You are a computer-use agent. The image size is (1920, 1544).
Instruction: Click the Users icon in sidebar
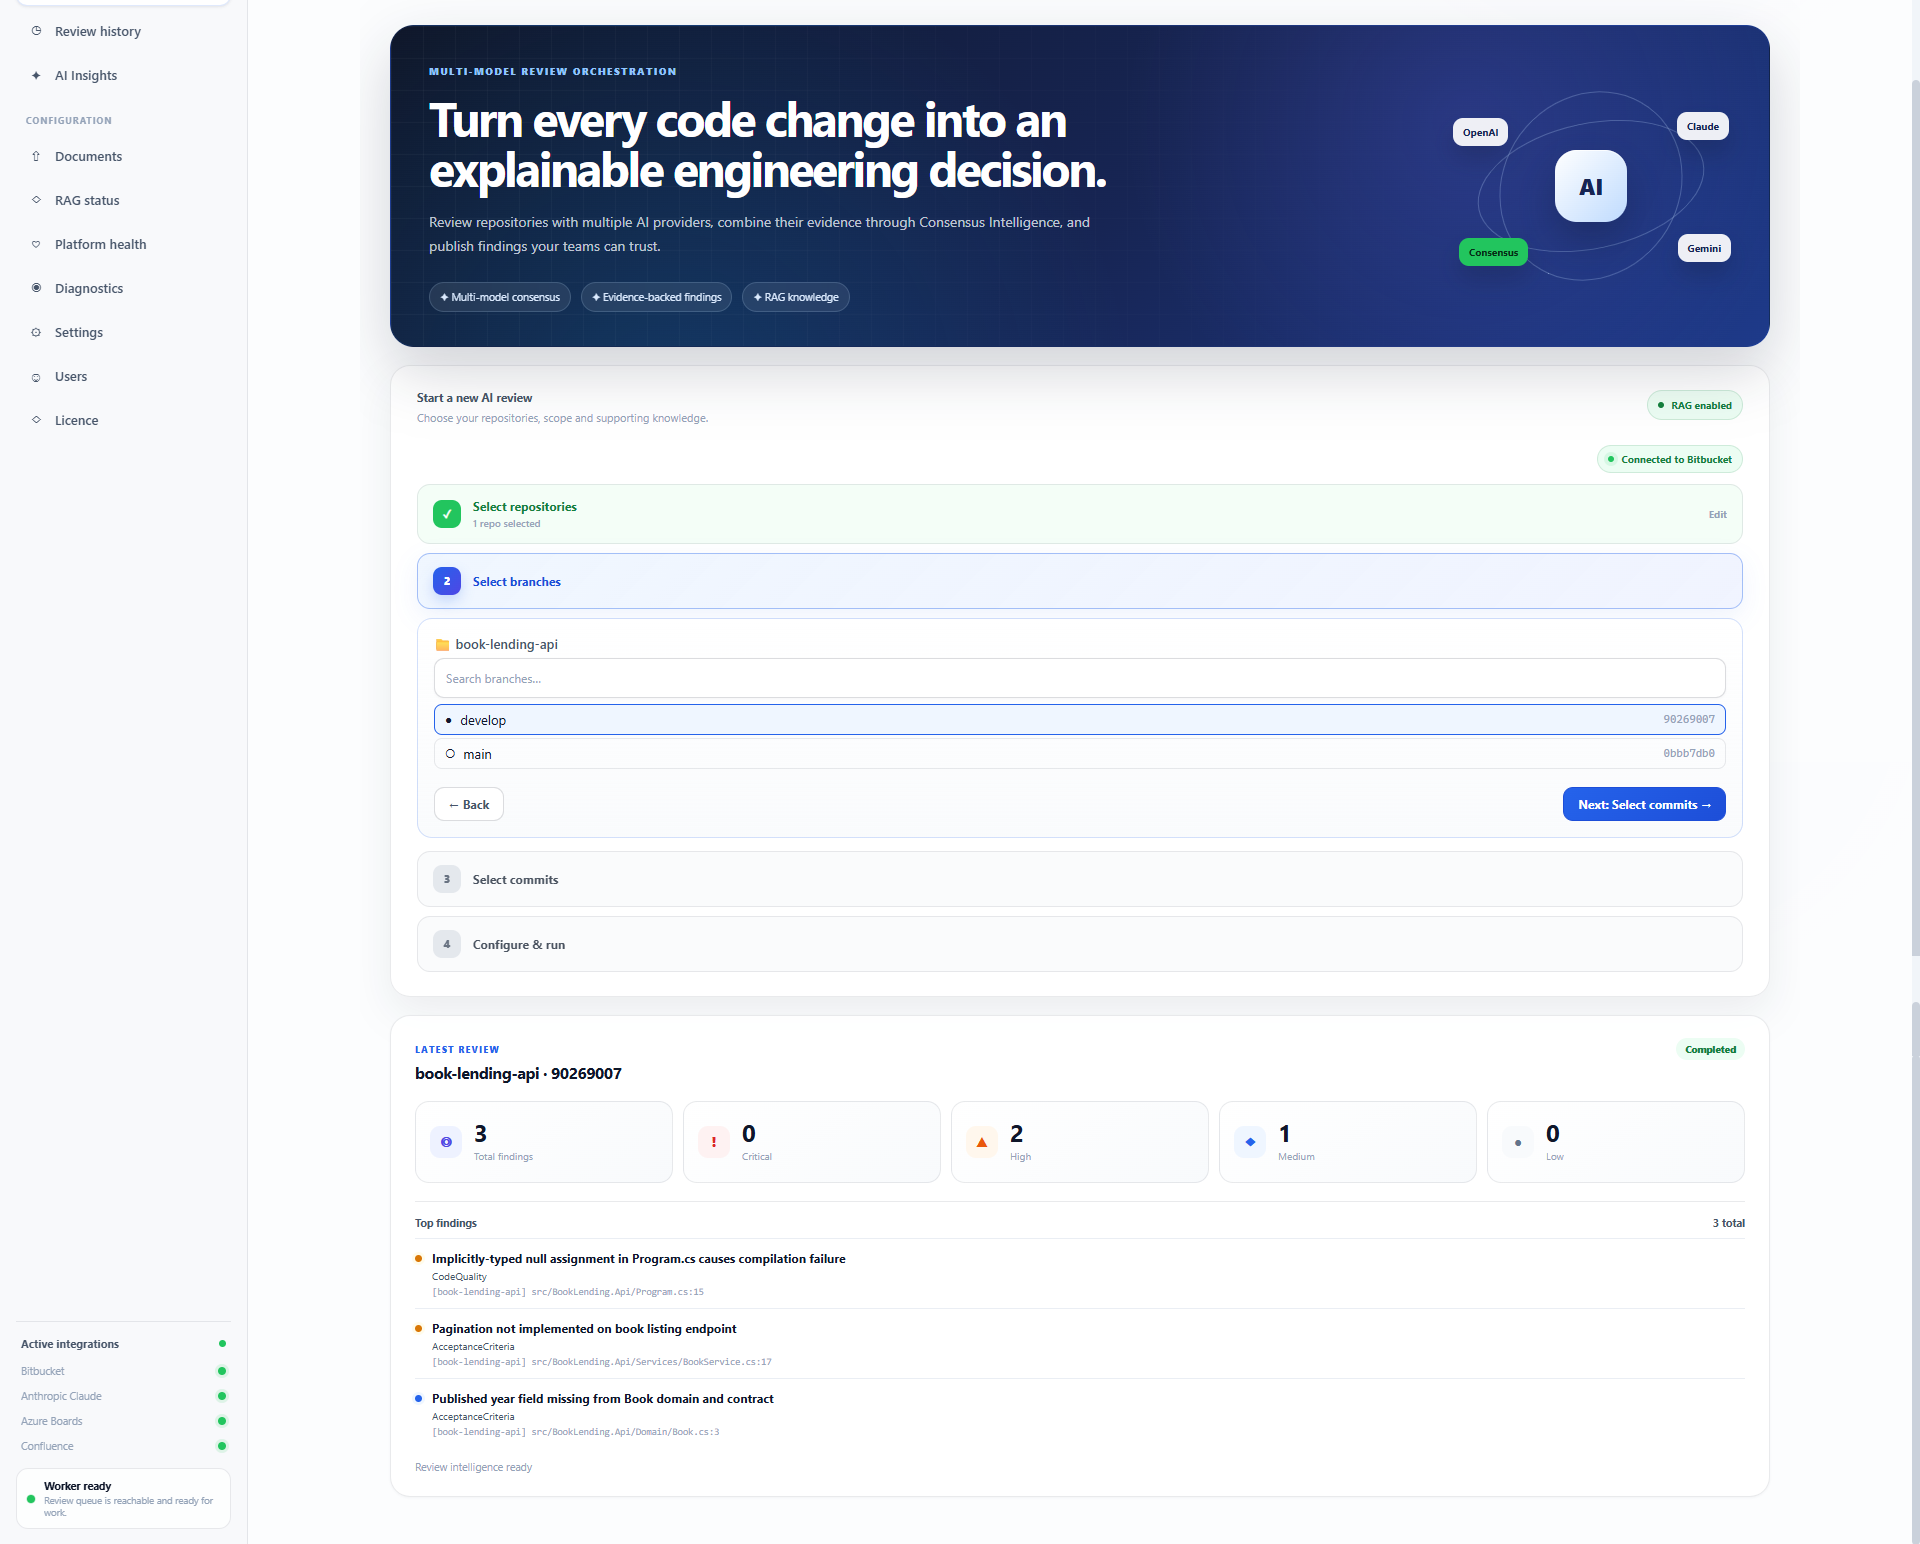36,377
